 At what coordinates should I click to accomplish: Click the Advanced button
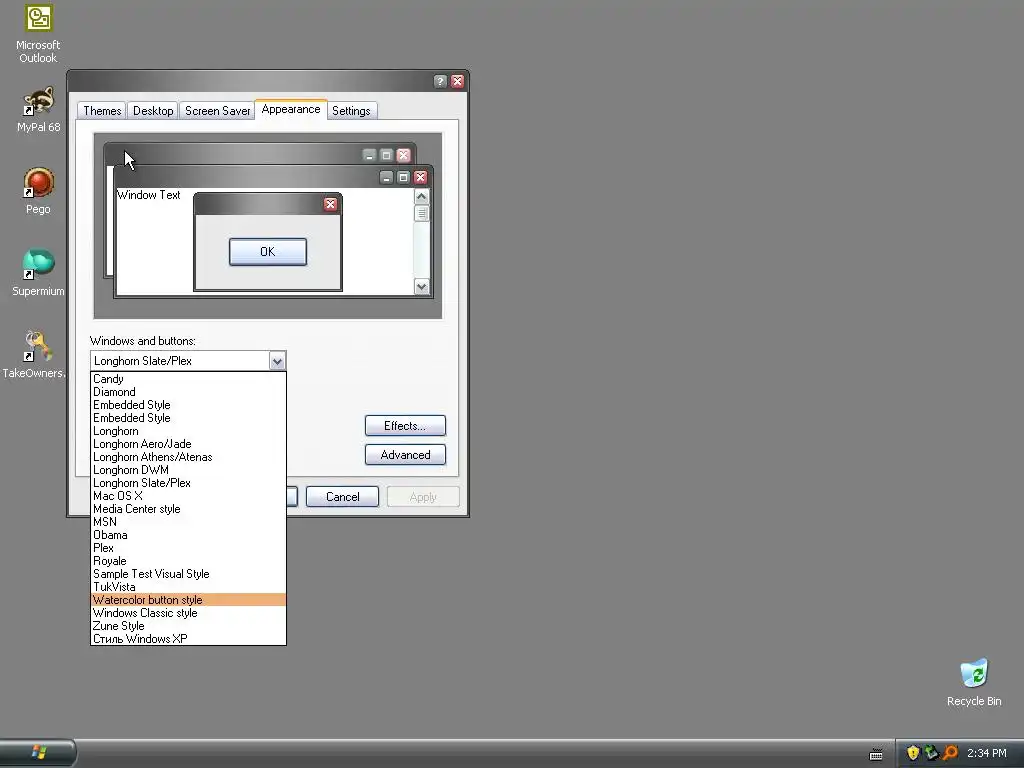click(405, 455)
